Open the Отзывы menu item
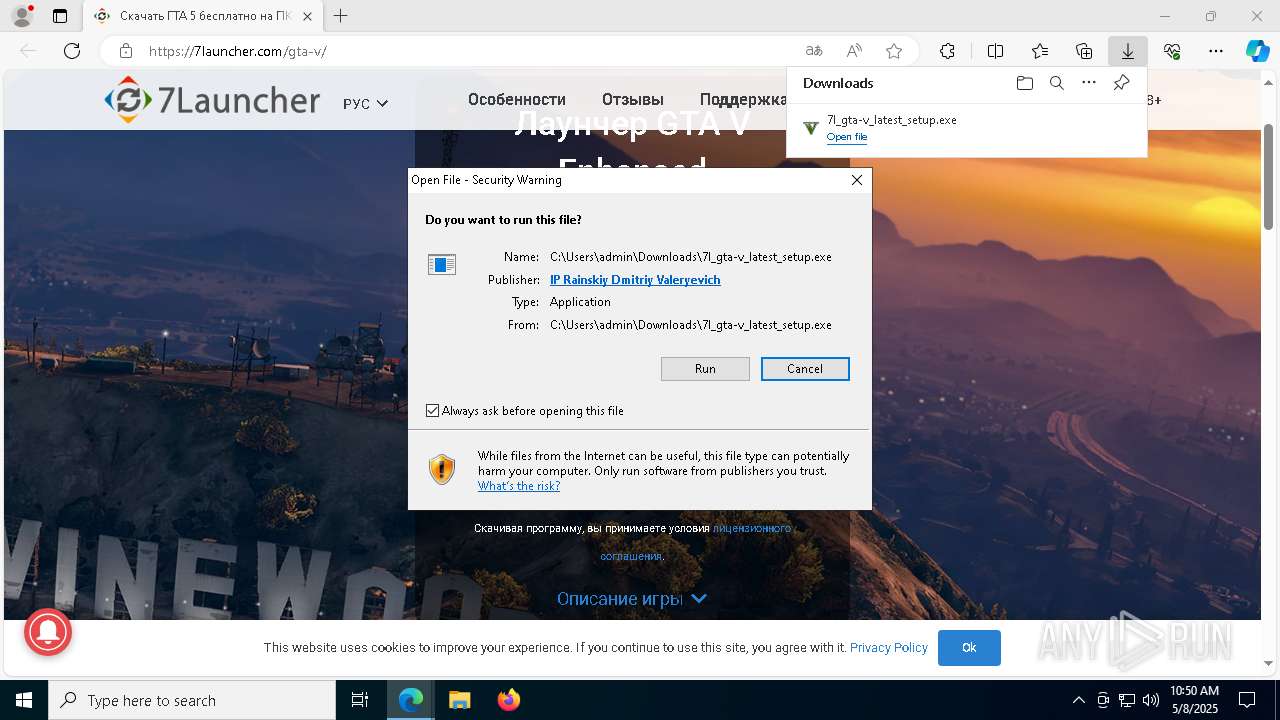The image size is (1280, 720). coord(633,99)
